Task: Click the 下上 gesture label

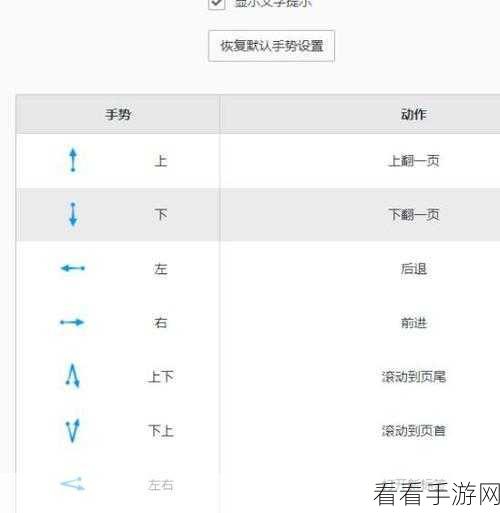Action: pyautogui.click(x=161, y=431)
